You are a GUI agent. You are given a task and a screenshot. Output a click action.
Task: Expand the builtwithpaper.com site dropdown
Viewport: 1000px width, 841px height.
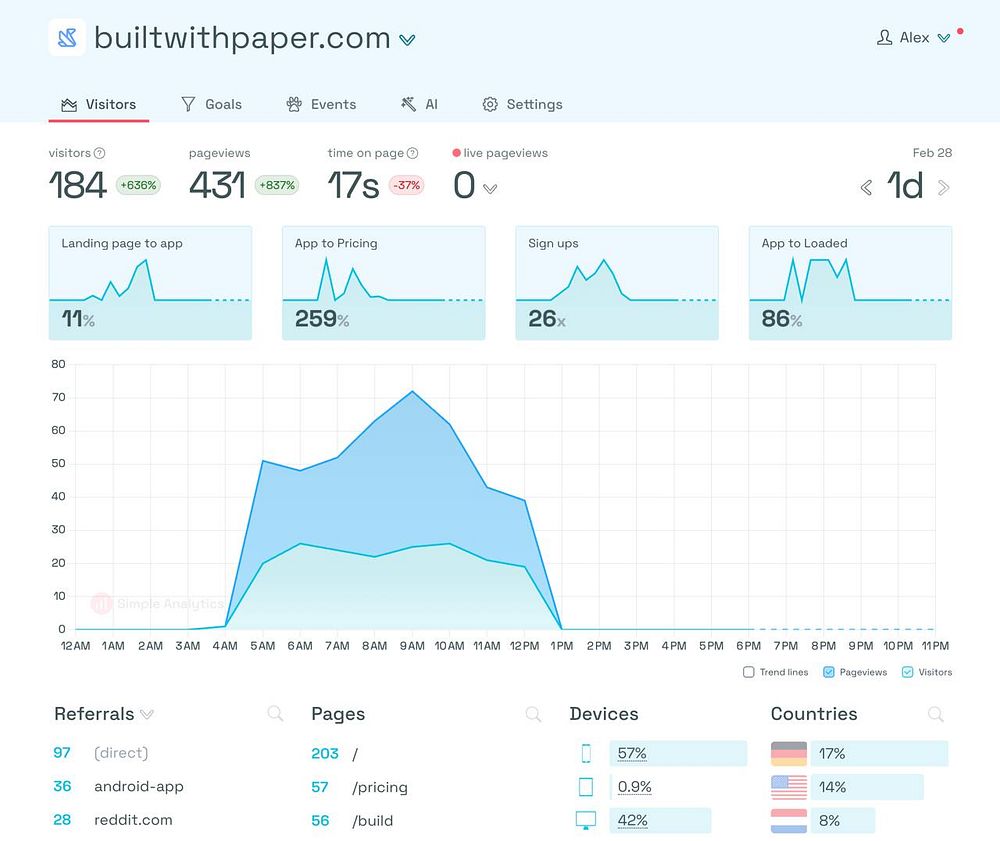click(x=408, y=40)
